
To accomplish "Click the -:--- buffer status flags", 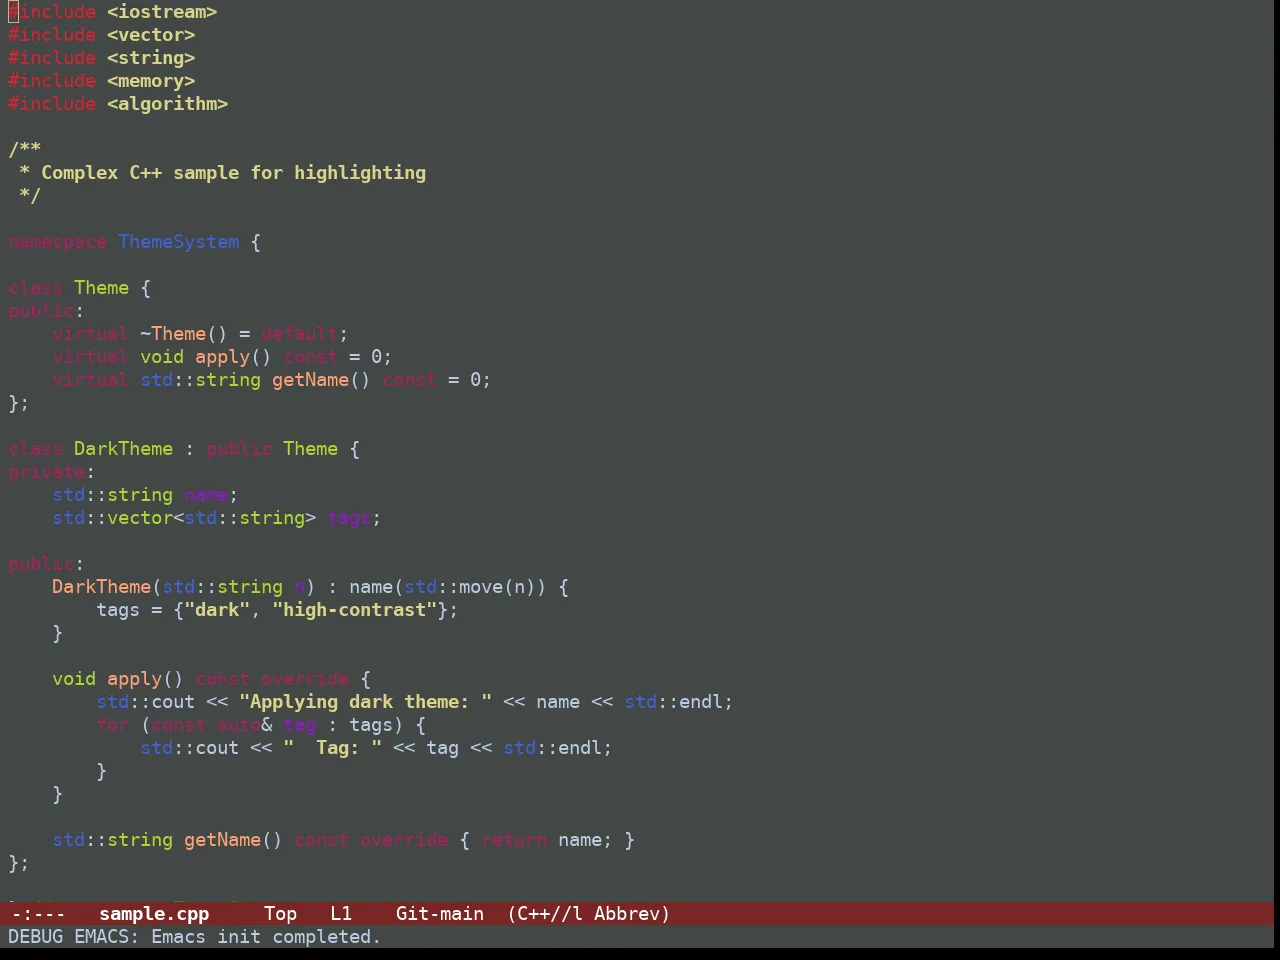I will coord(38,913).
